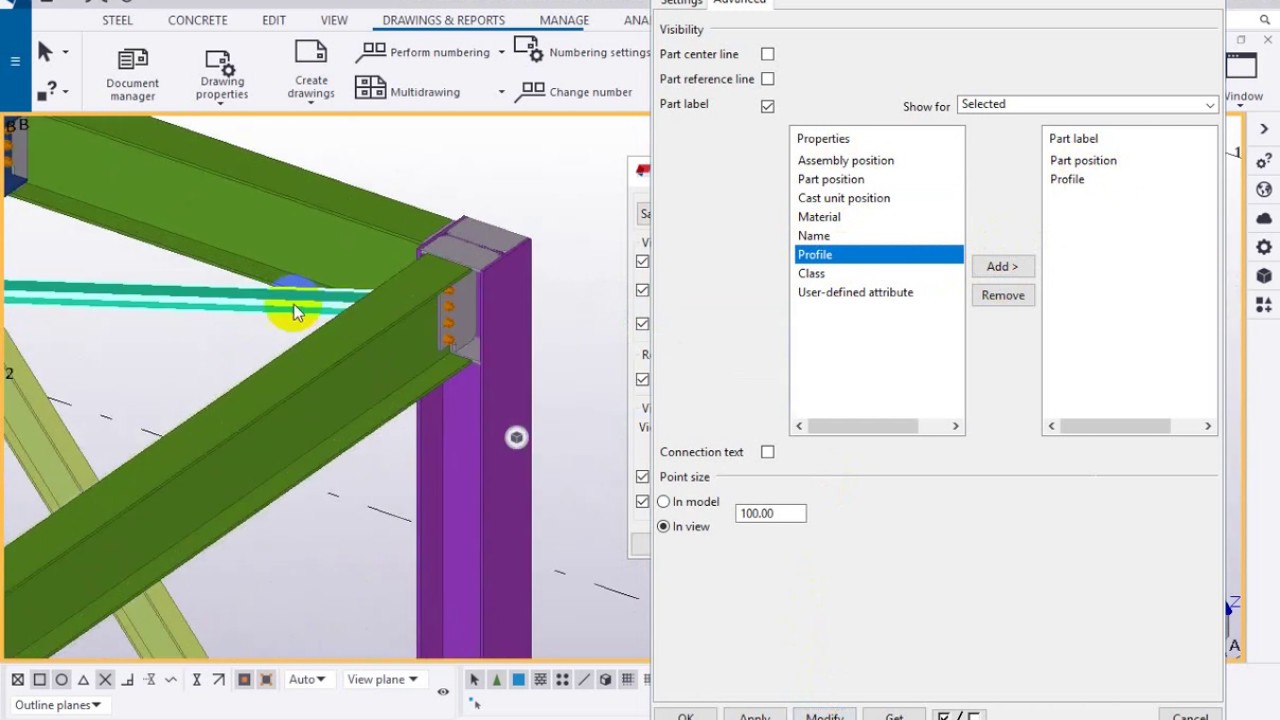Activate the circle snap switch
The height and width of the screenshot is (720, 1280).
[x=61, y=680]
